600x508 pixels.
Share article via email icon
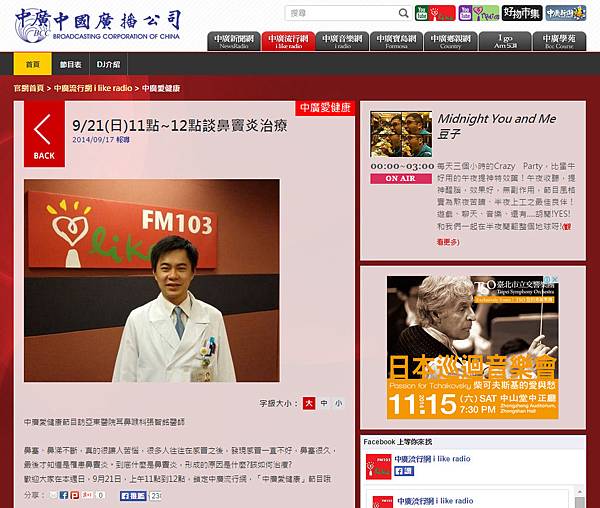[53, 495]
